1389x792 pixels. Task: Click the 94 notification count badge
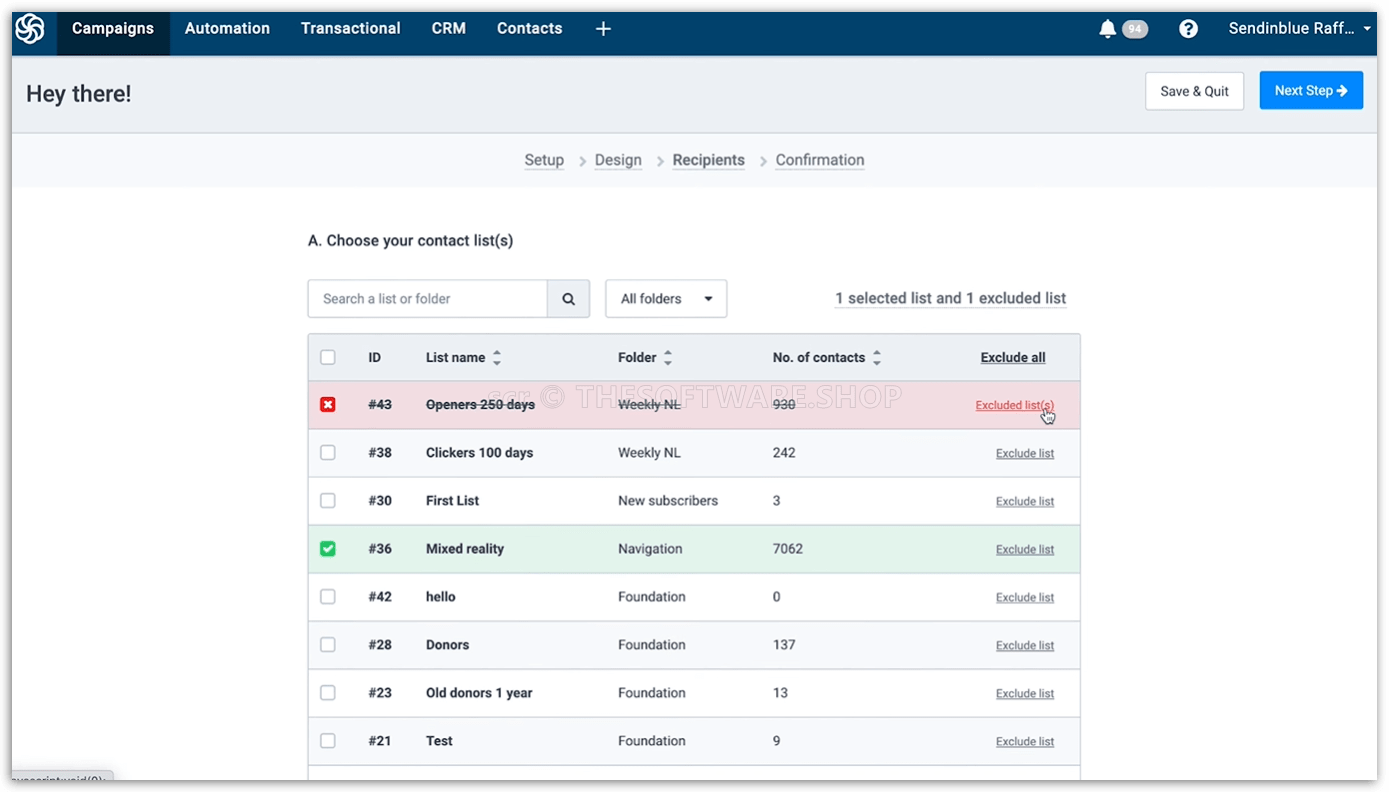1134,29
